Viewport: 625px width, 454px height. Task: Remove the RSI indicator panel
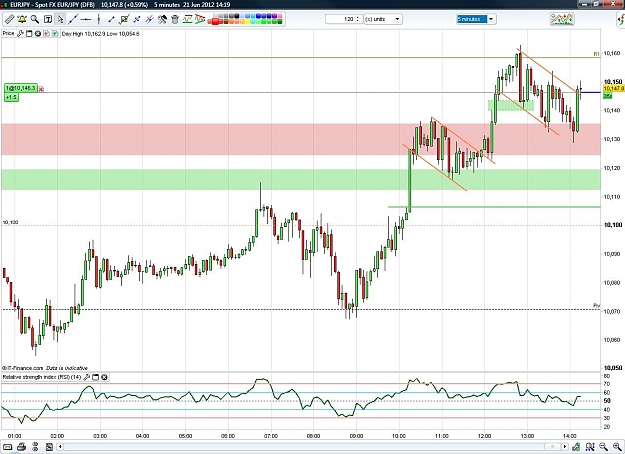pyautogui.click(x=104, y=377)
